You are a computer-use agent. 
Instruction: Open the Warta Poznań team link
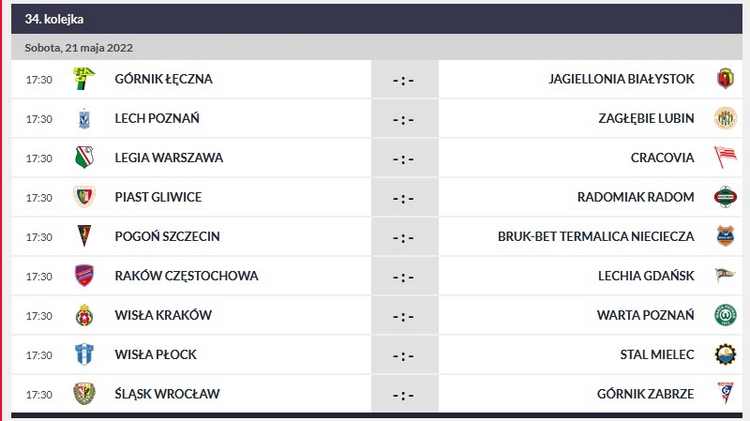pyautogui.click(x=645, y=316)
